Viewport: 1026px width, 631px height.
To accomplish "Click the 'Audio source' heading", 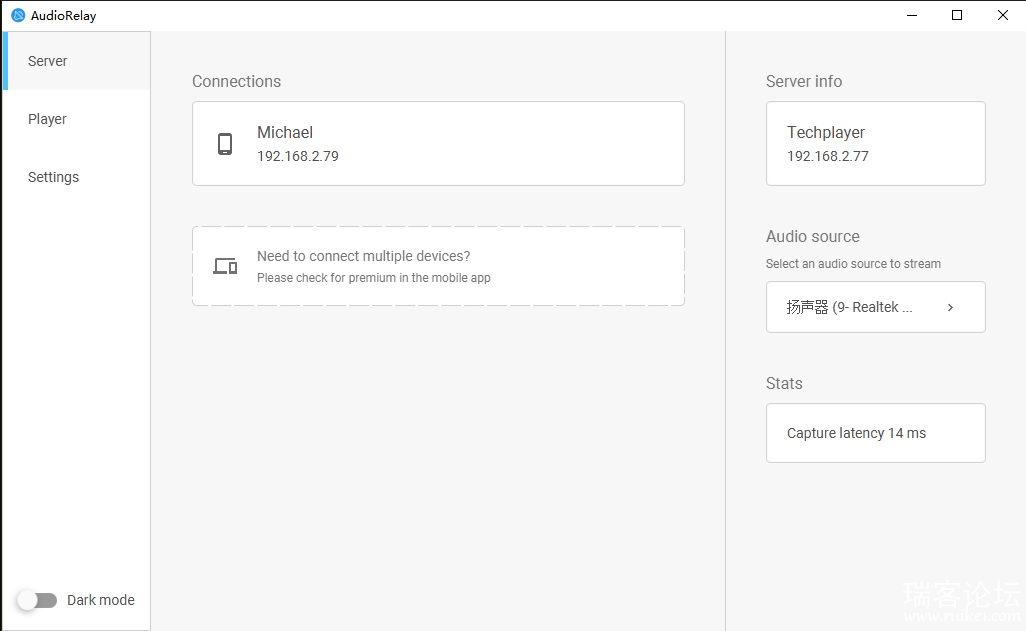I will [x=813, y=236].
